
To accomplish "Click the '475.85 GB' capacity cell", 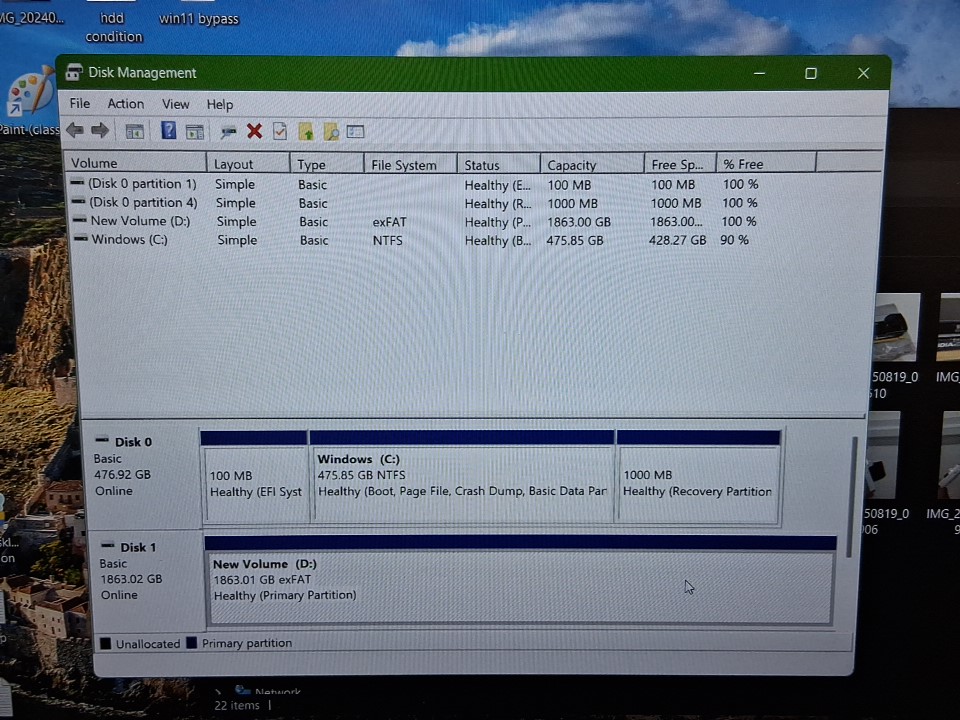I will pyautogui.click(x=575, y=241).
